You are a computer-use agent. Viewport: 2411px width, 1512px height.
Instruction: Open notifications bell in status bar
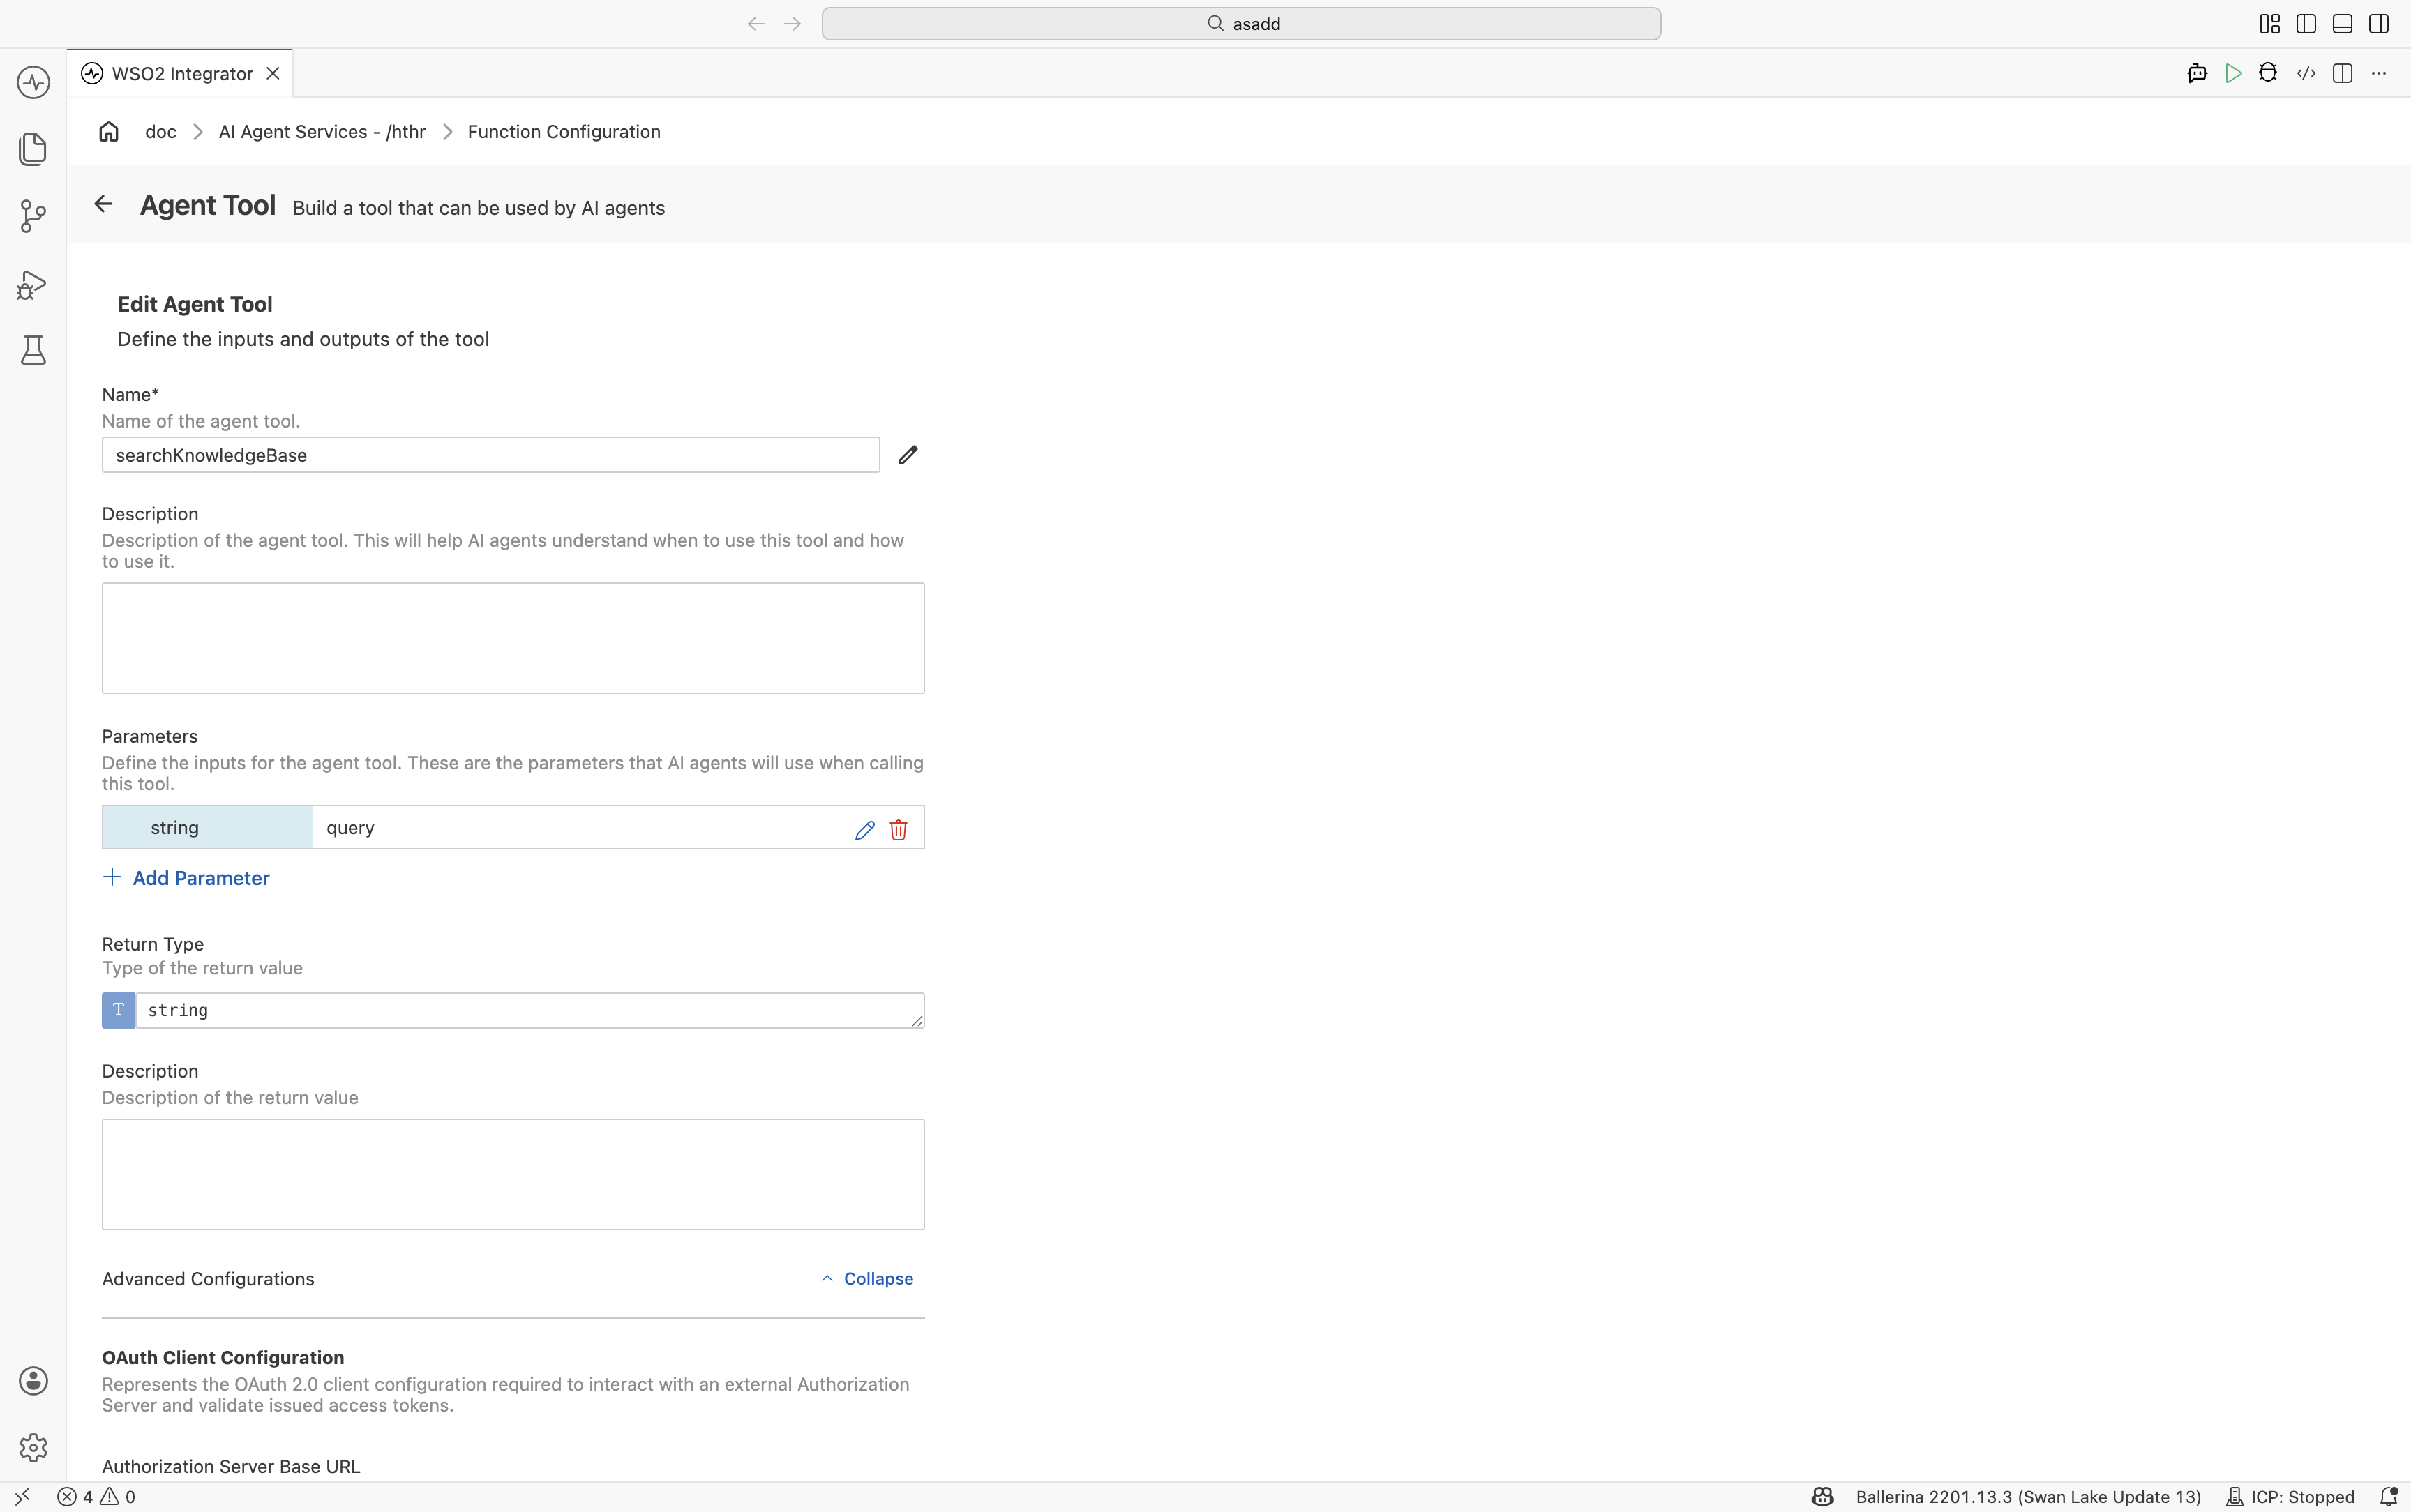2388,1497
